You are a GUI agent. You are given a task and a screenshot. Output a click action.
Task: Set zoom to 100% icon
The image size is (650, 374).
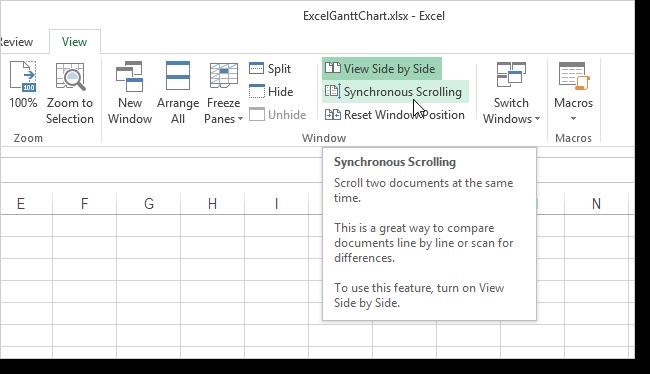(23, 76)
